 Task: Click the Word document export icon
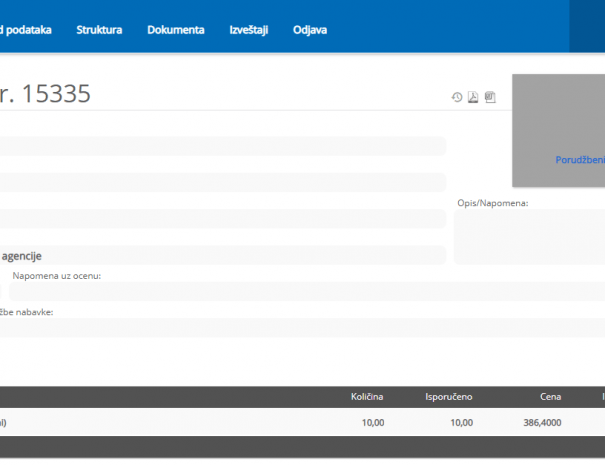tap(490, 97)
